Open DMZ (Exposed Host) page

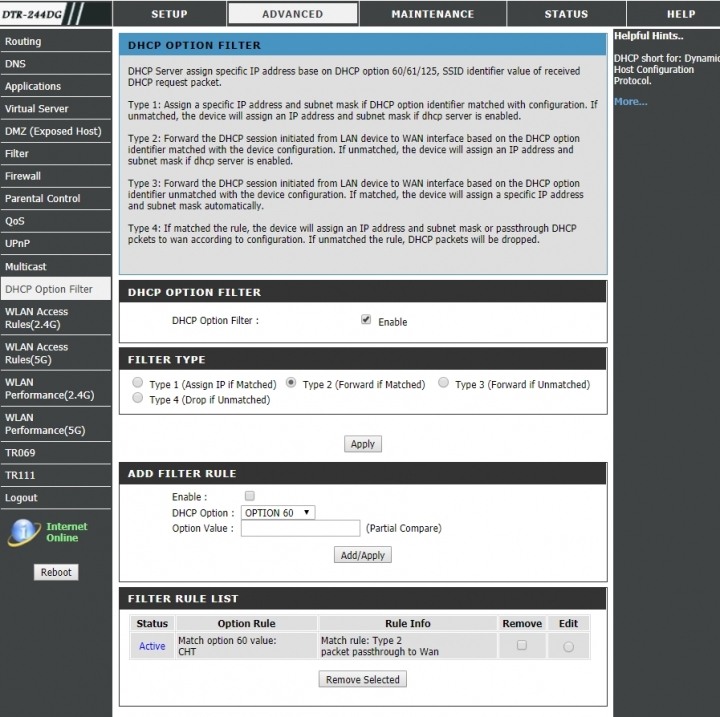coord(56,131)
